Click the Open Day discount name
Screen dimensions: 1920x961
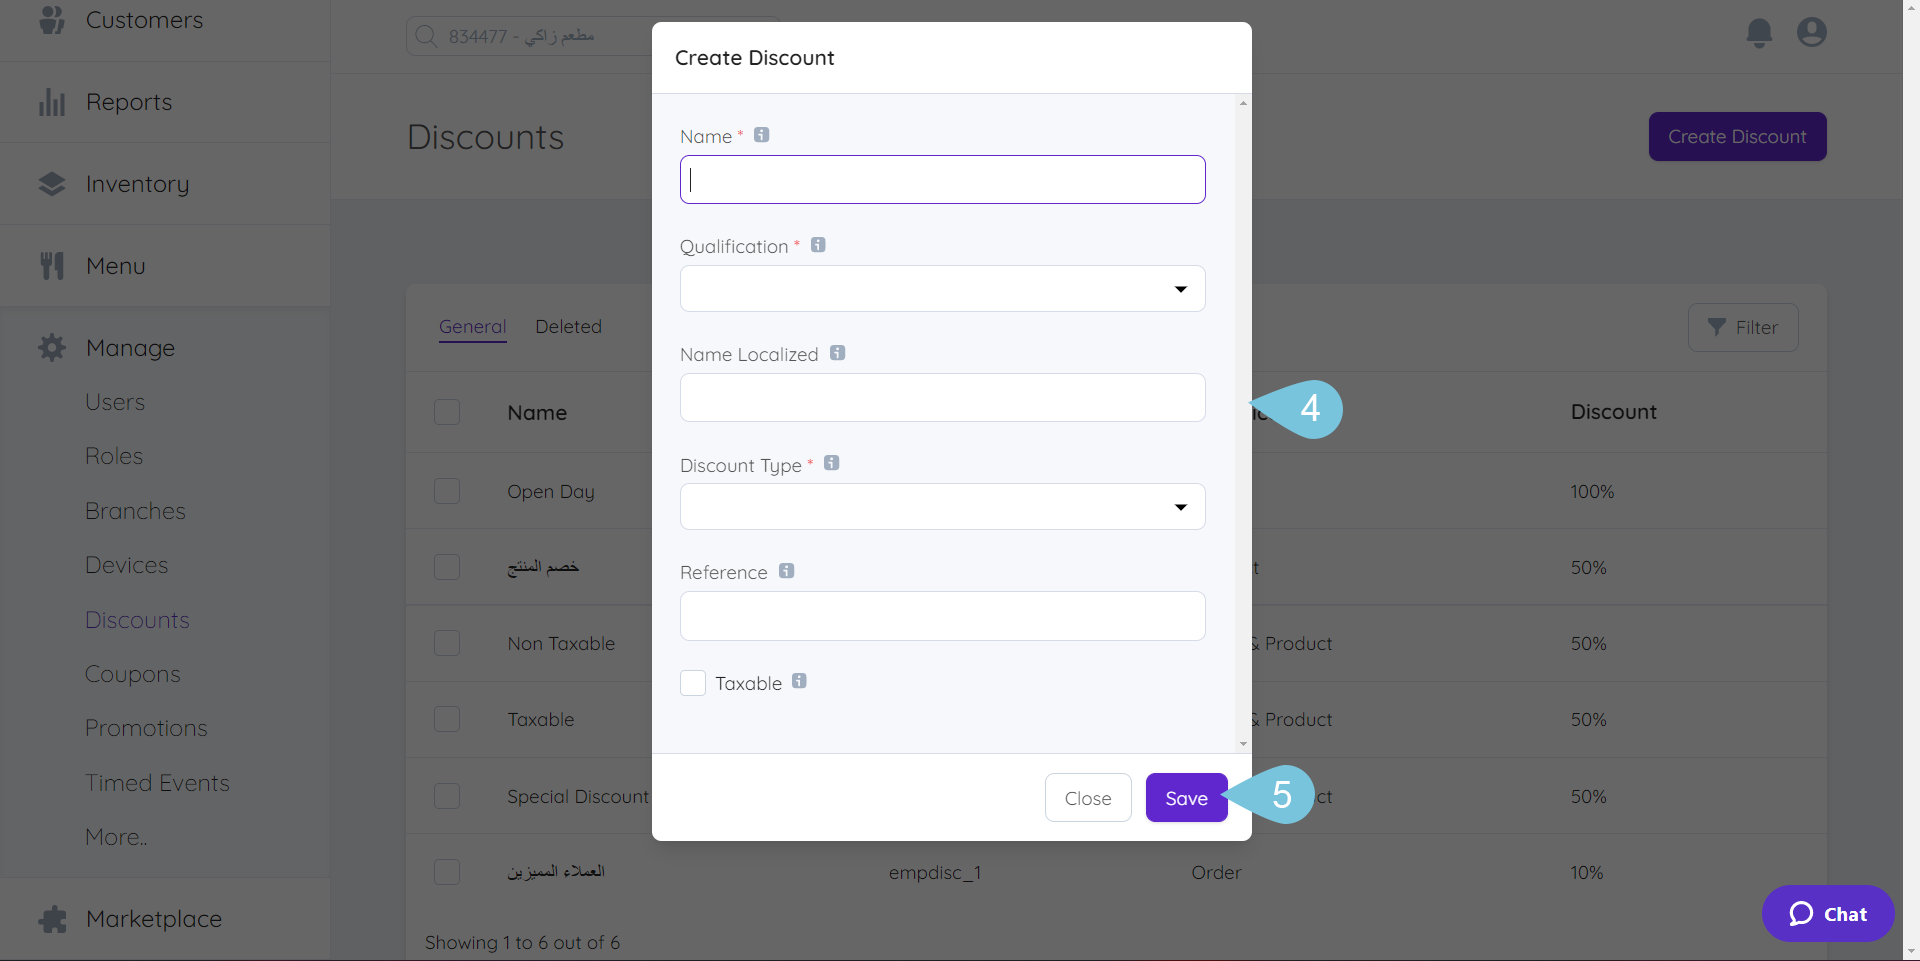[551, 491]
